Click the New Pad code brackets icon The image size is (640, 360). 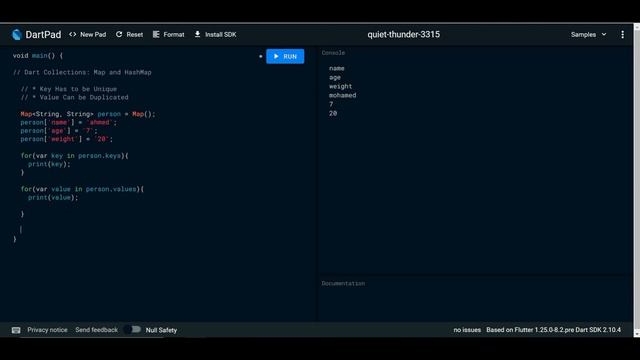(73, 35)
